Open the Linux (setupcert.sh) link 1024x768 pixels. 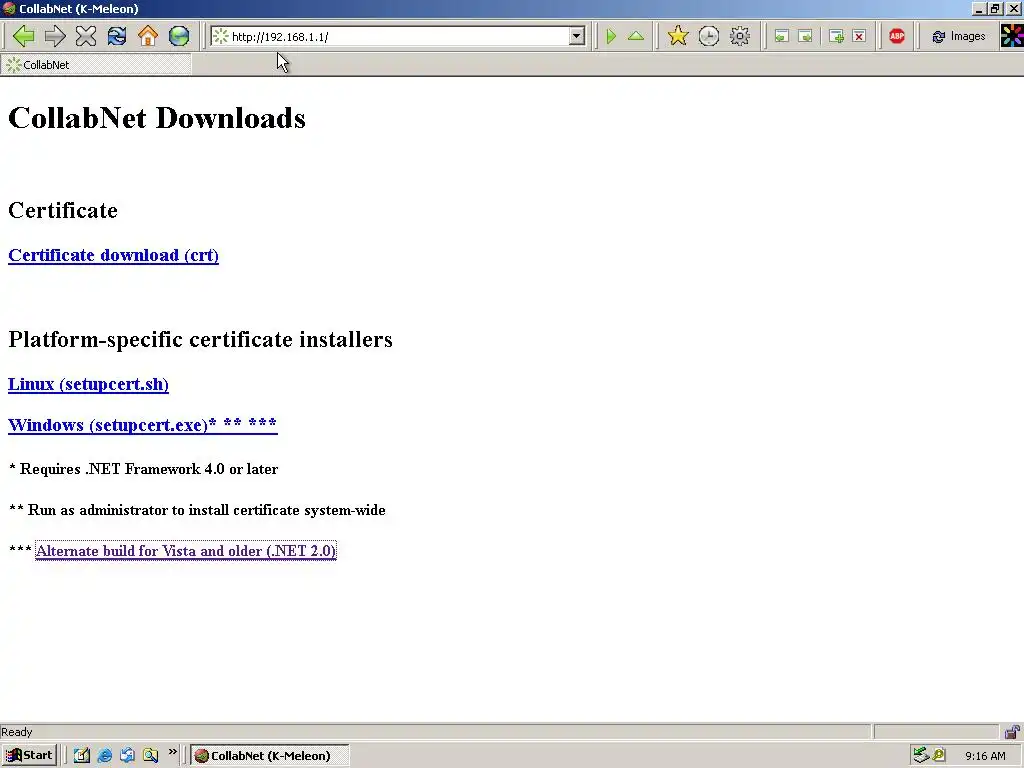click(88, 384)
